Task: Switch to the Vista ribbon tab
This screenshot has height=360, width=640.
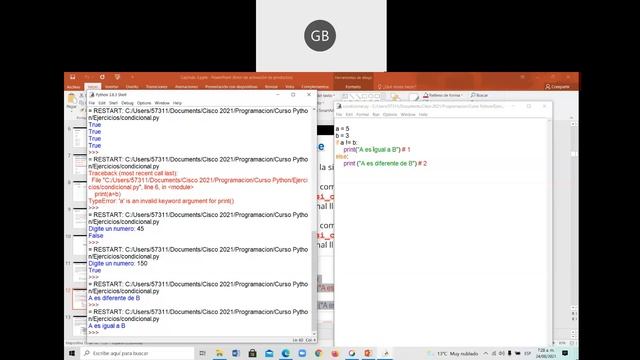Action: point(290,87)
